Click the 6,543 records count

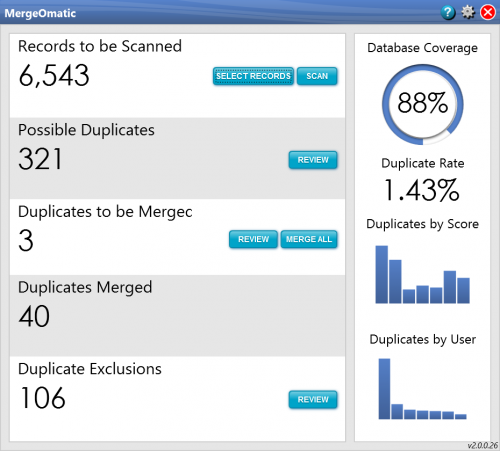(54, 75)
